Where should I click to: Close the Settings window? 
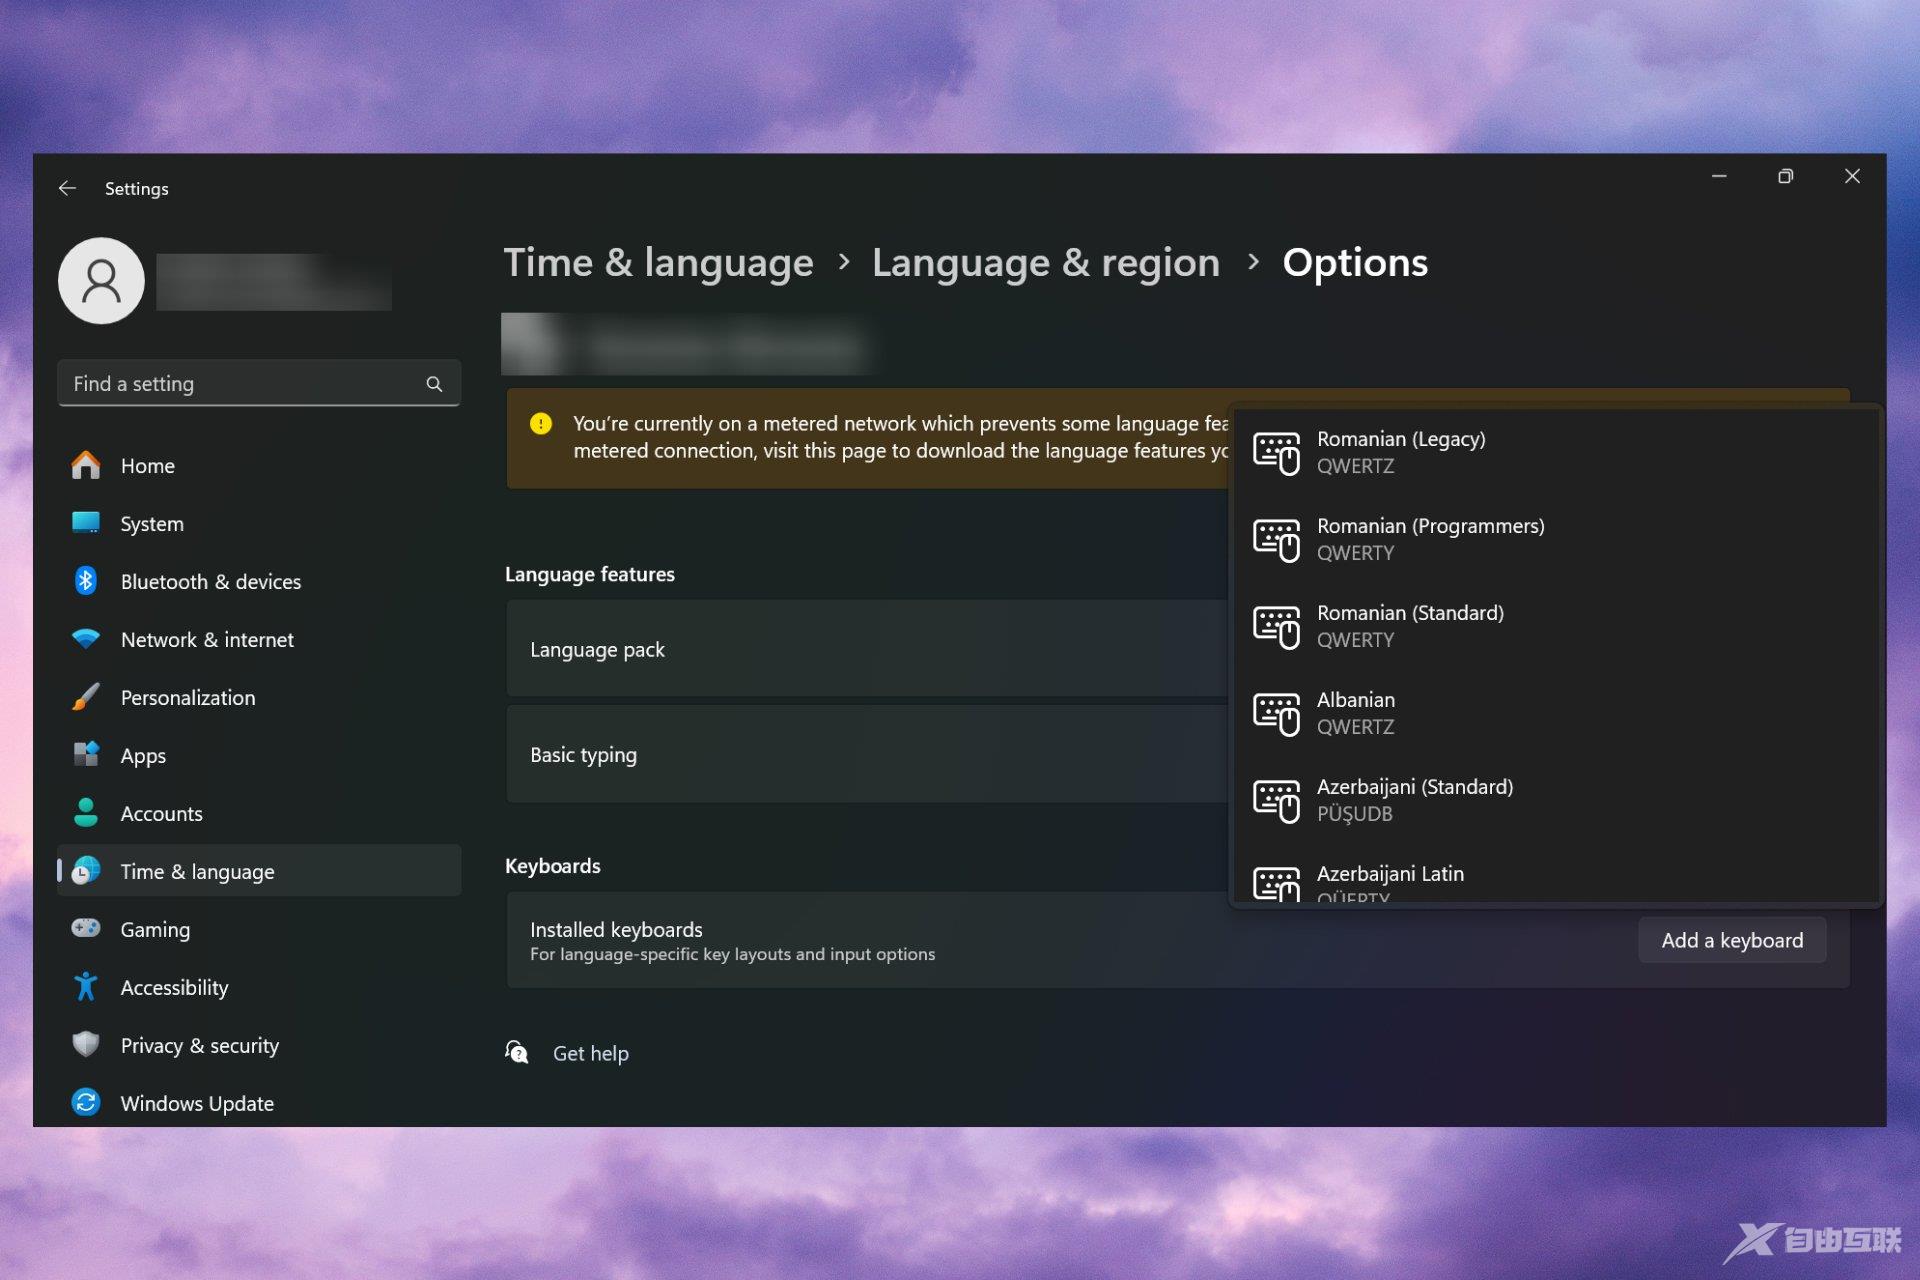tap(1852, 176)
